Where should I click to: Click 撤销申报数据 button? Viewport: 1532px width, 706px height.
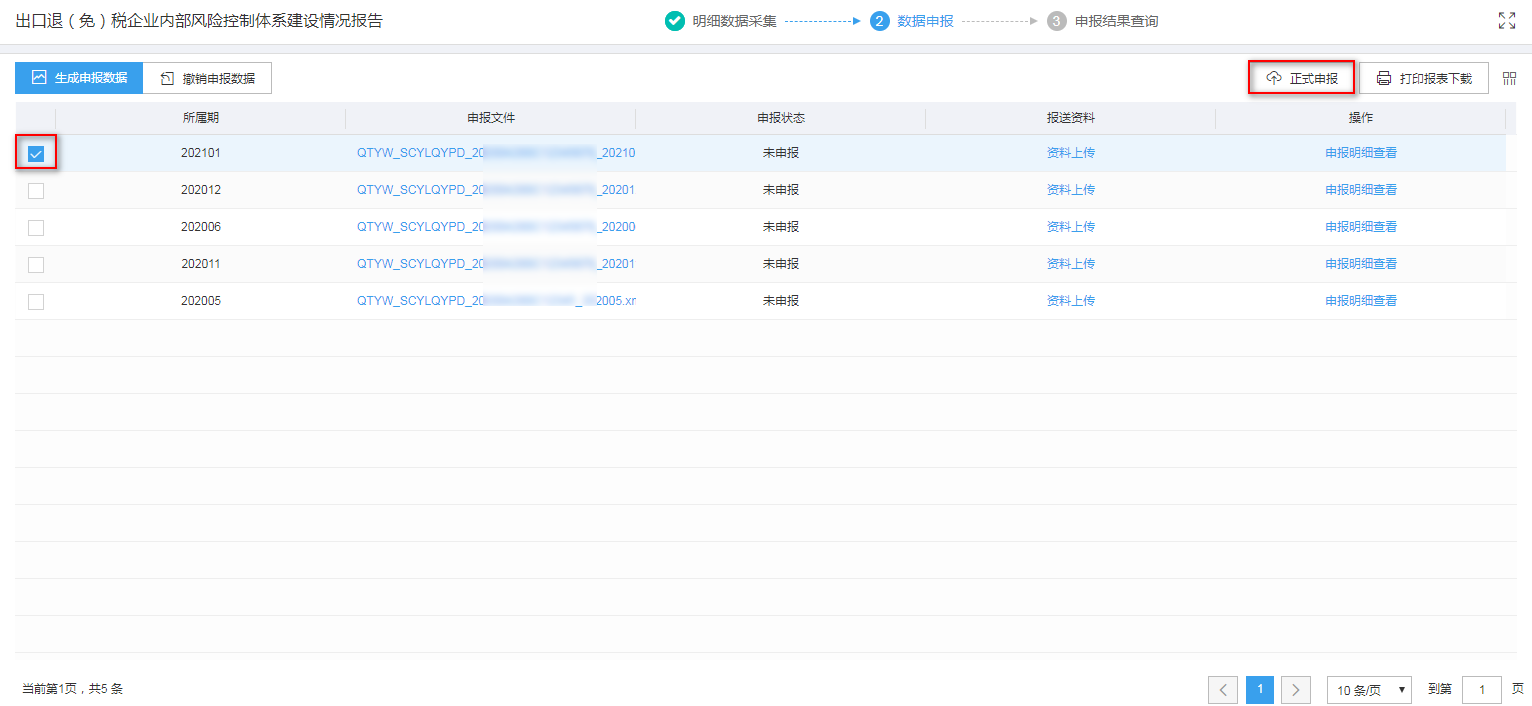click(207, 78)
